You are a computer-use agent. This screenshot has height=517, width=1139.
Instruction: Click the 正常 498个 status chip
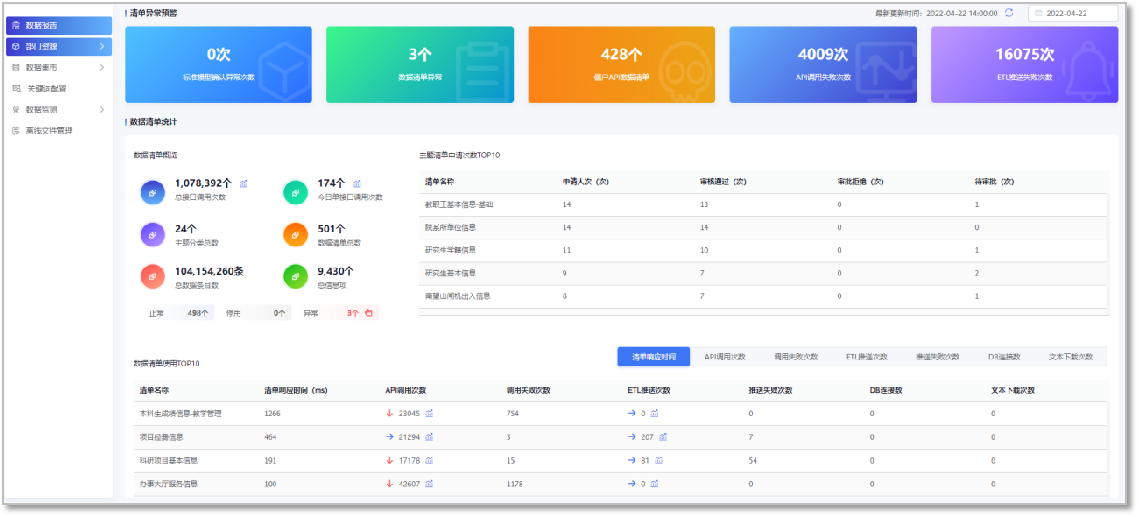coord(178,314)
